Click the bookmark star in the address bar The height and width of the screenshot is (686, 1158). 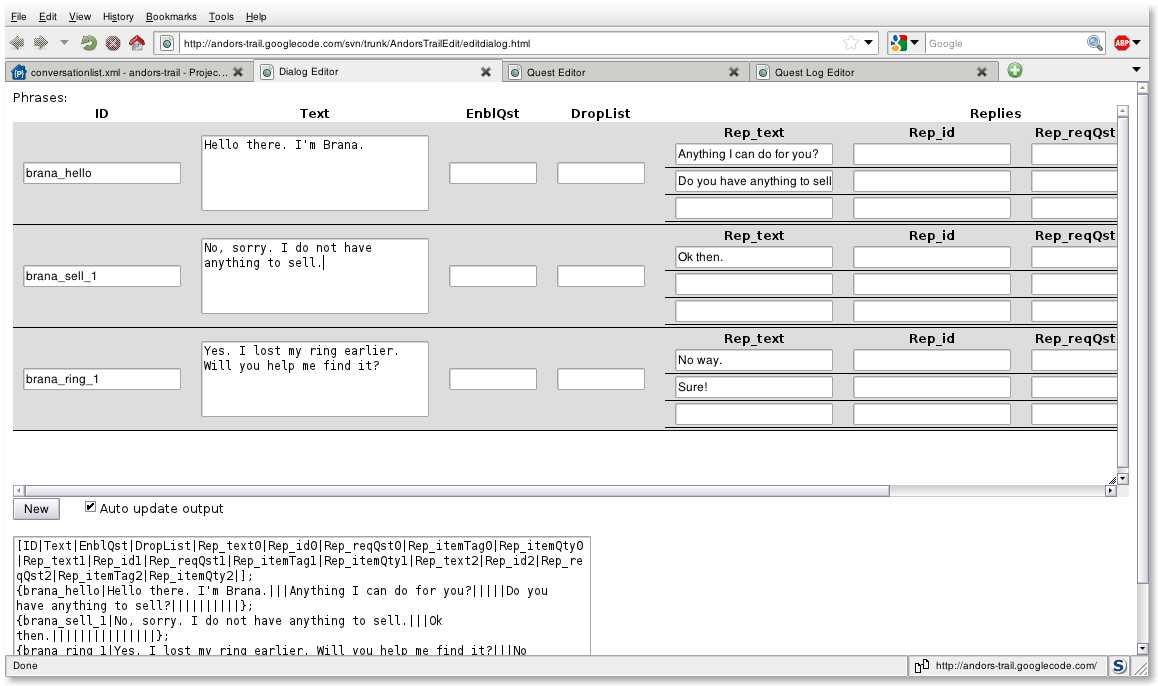(x=850, y=43)
